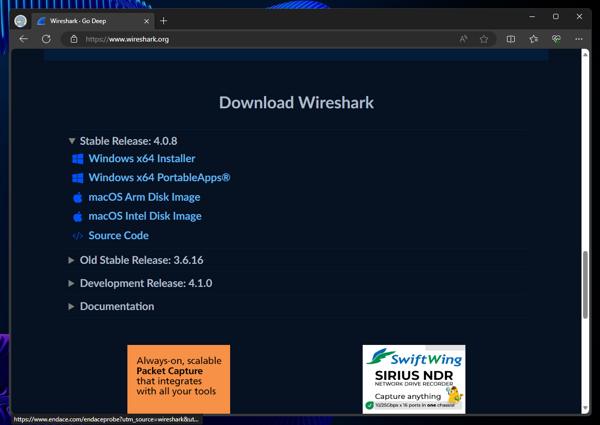Click the Apple logo beside Intel Disk Image
The width and height of the screenshot is (600, 425).
[78, 217]
